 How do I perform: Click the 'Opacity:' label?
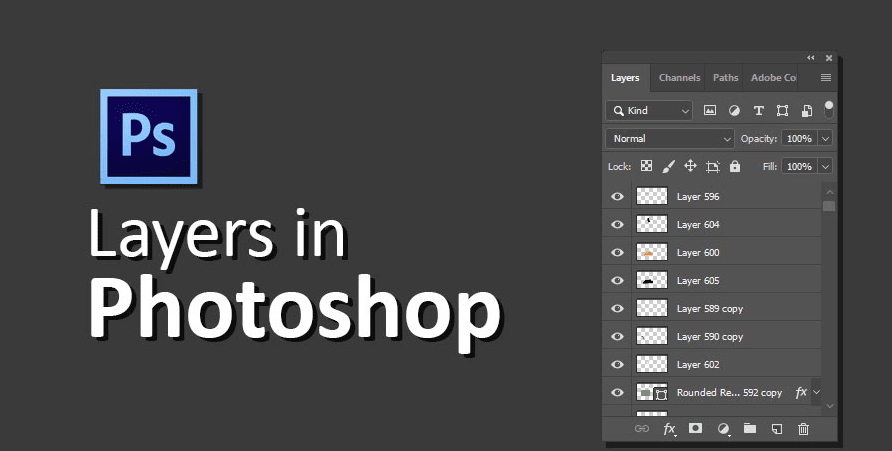click(x=759, y=138)
